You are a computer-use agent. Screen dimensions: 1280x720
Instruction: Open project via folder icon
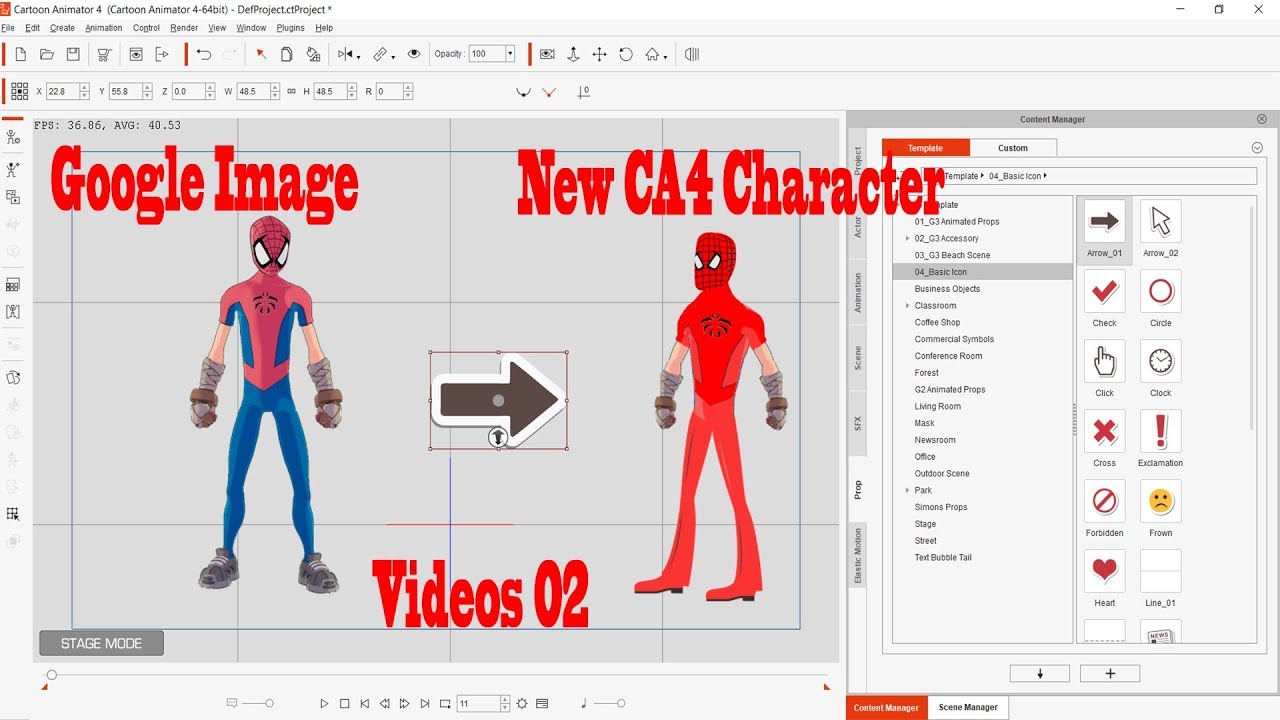pos(46,54)
